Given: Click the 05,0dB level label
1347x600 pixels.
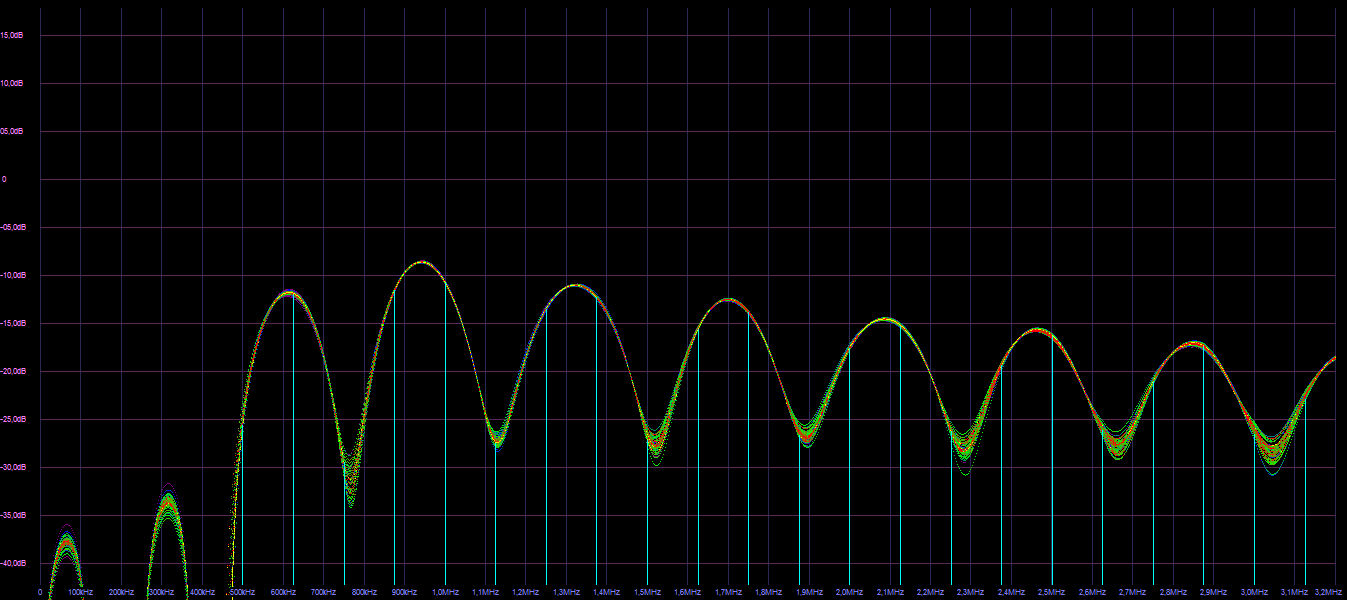Looking at the screenshot, I should [12, 131].
